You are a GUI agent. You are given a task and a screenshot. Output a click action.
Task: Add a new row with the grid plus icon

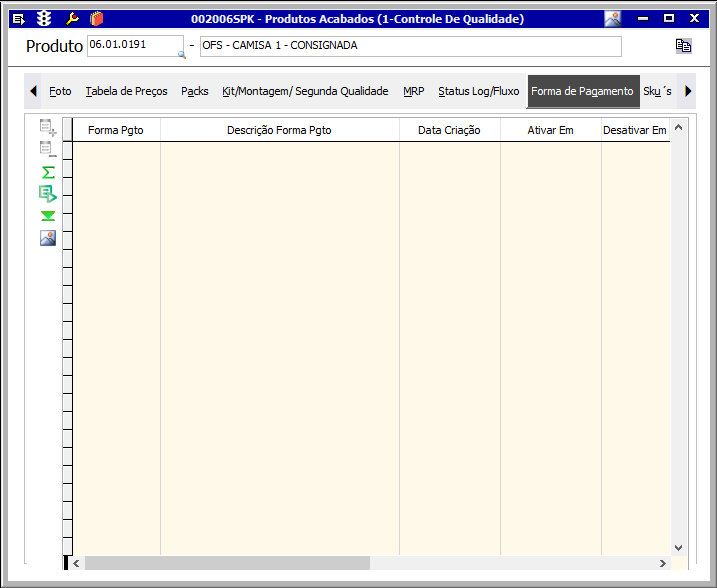pos(48,128)
